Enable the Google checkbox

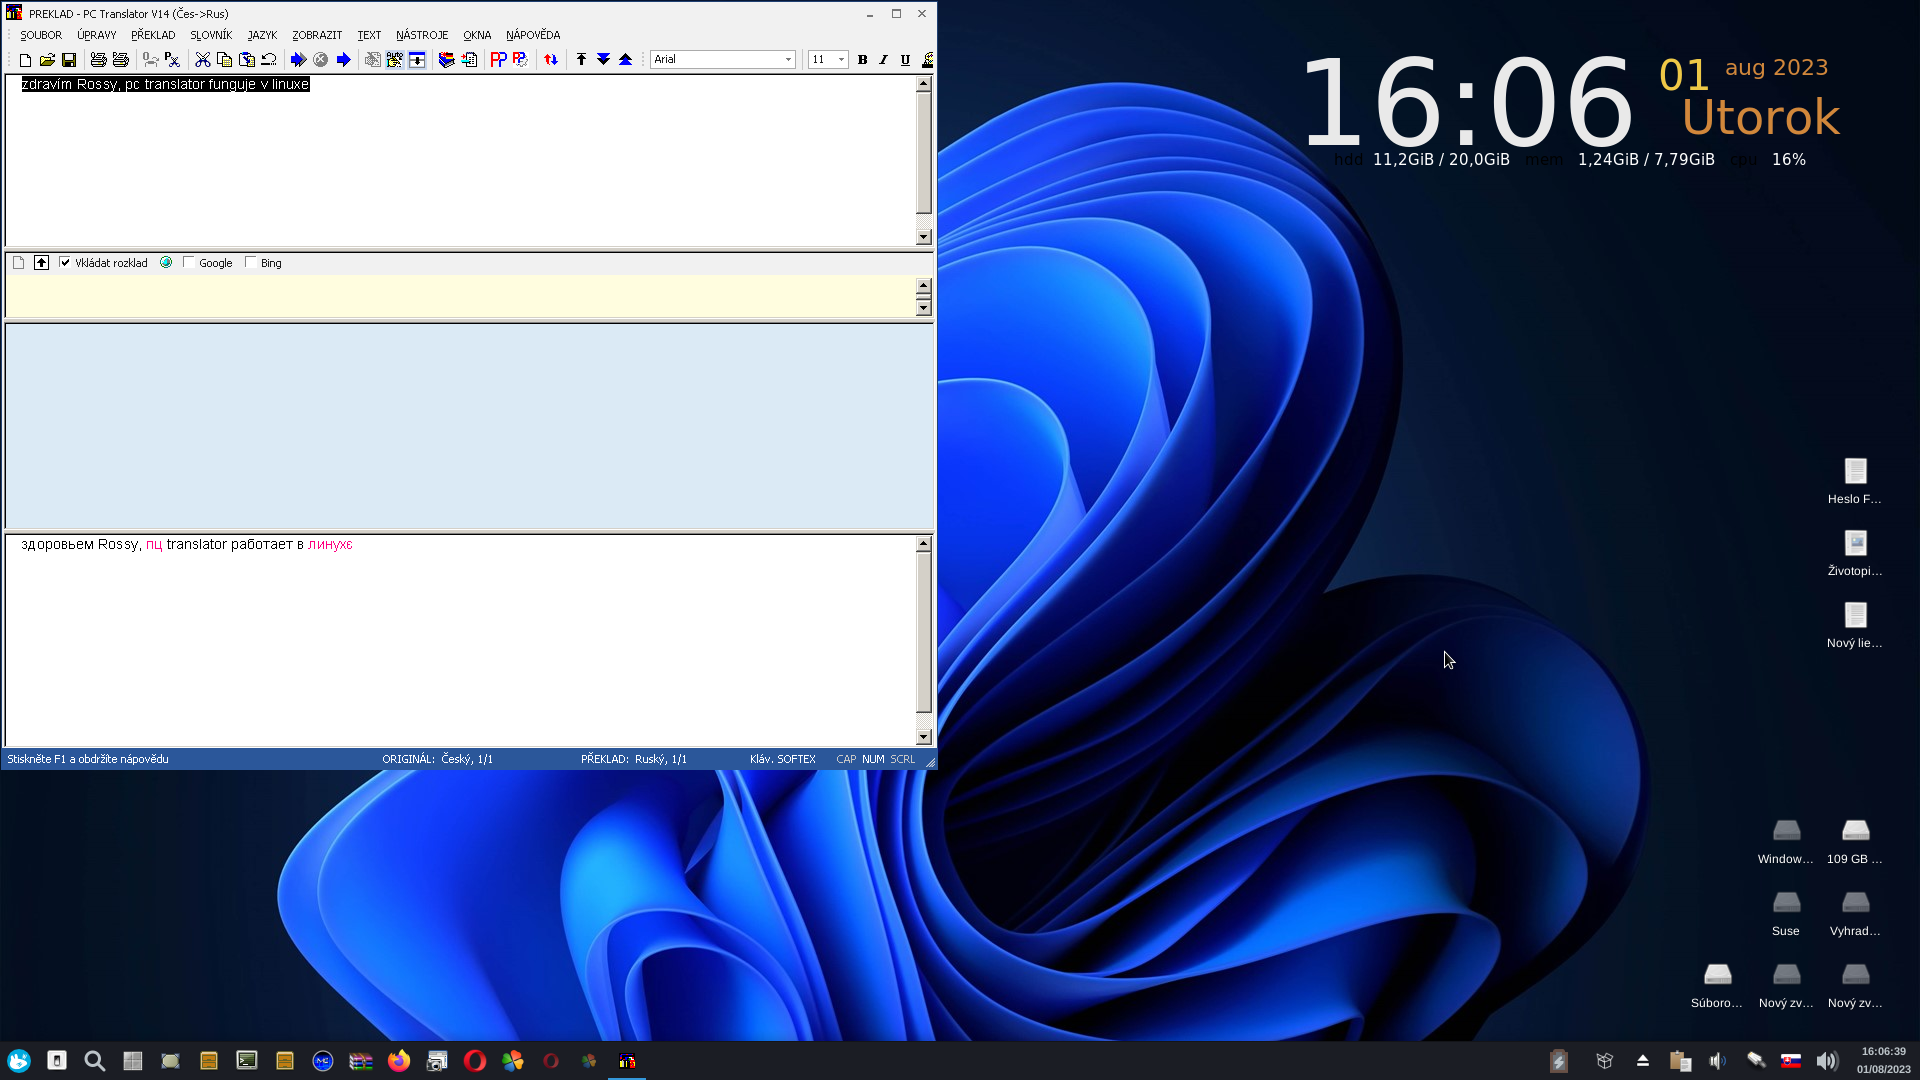tap(189, 263)
